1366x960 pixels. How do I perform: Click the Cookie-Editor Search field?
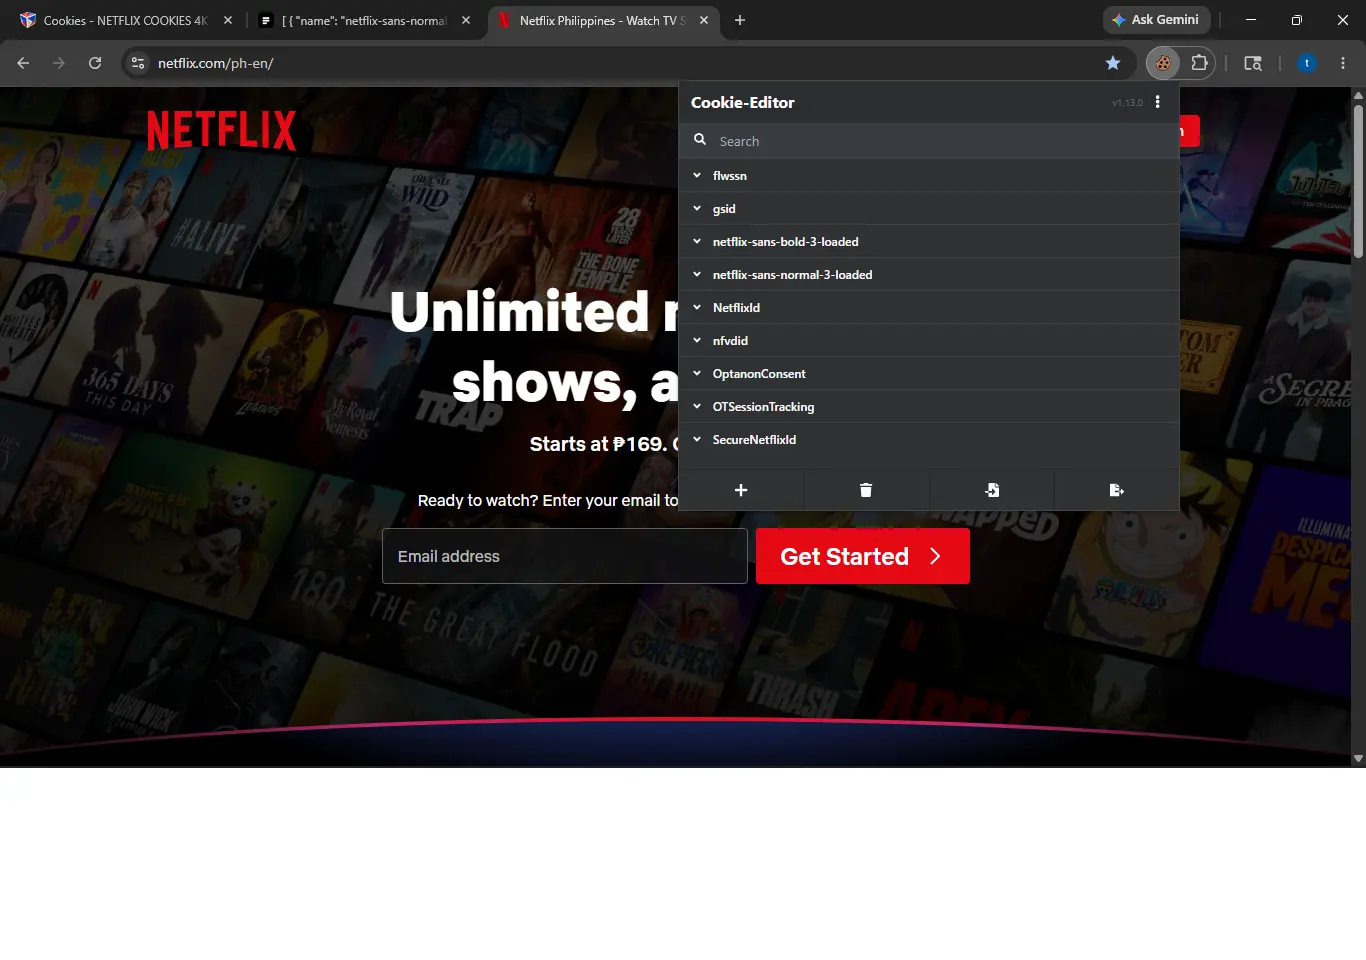tap(929, 141)
